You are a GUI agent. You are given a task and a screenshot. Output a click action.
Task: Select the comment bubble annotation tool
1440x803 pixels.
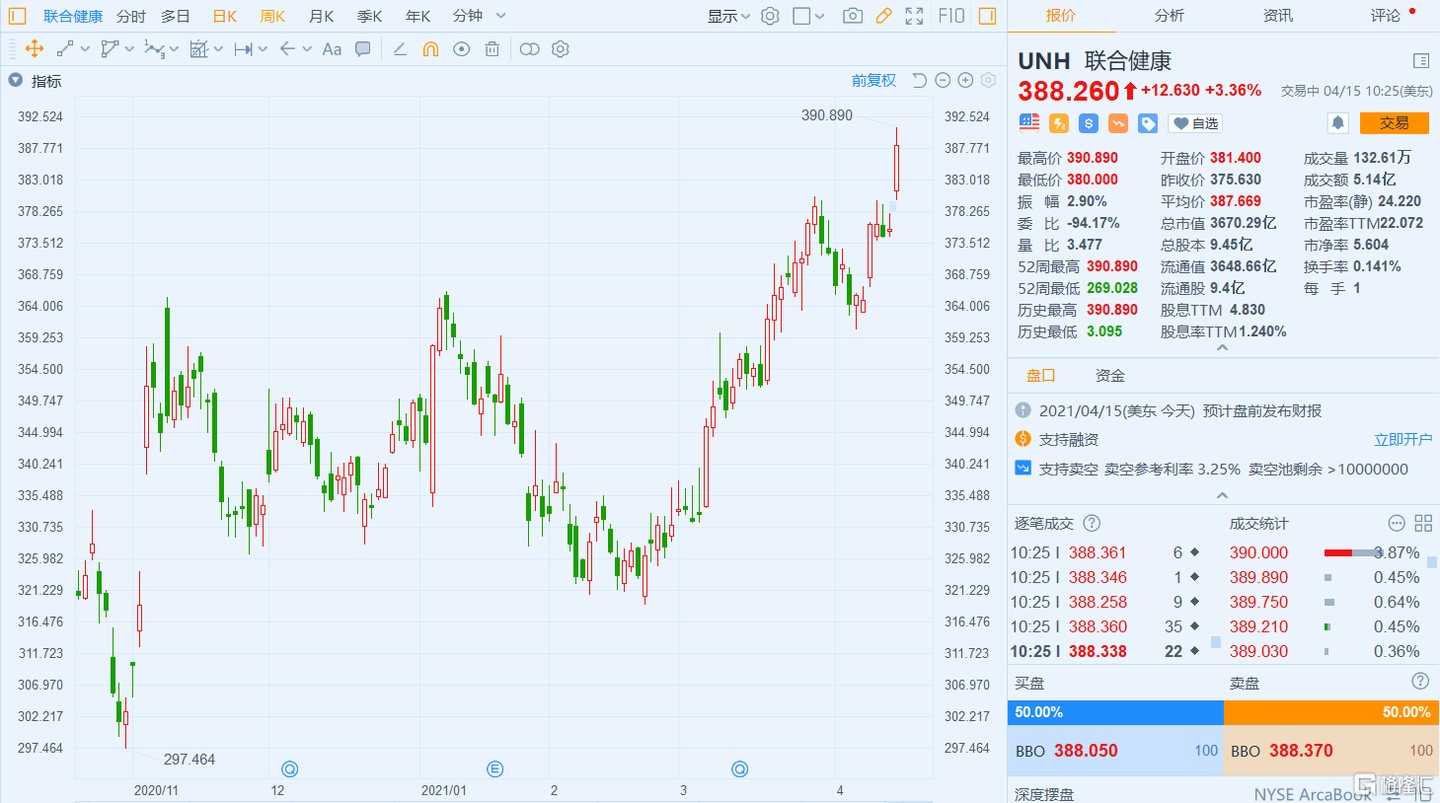(363, 49)
